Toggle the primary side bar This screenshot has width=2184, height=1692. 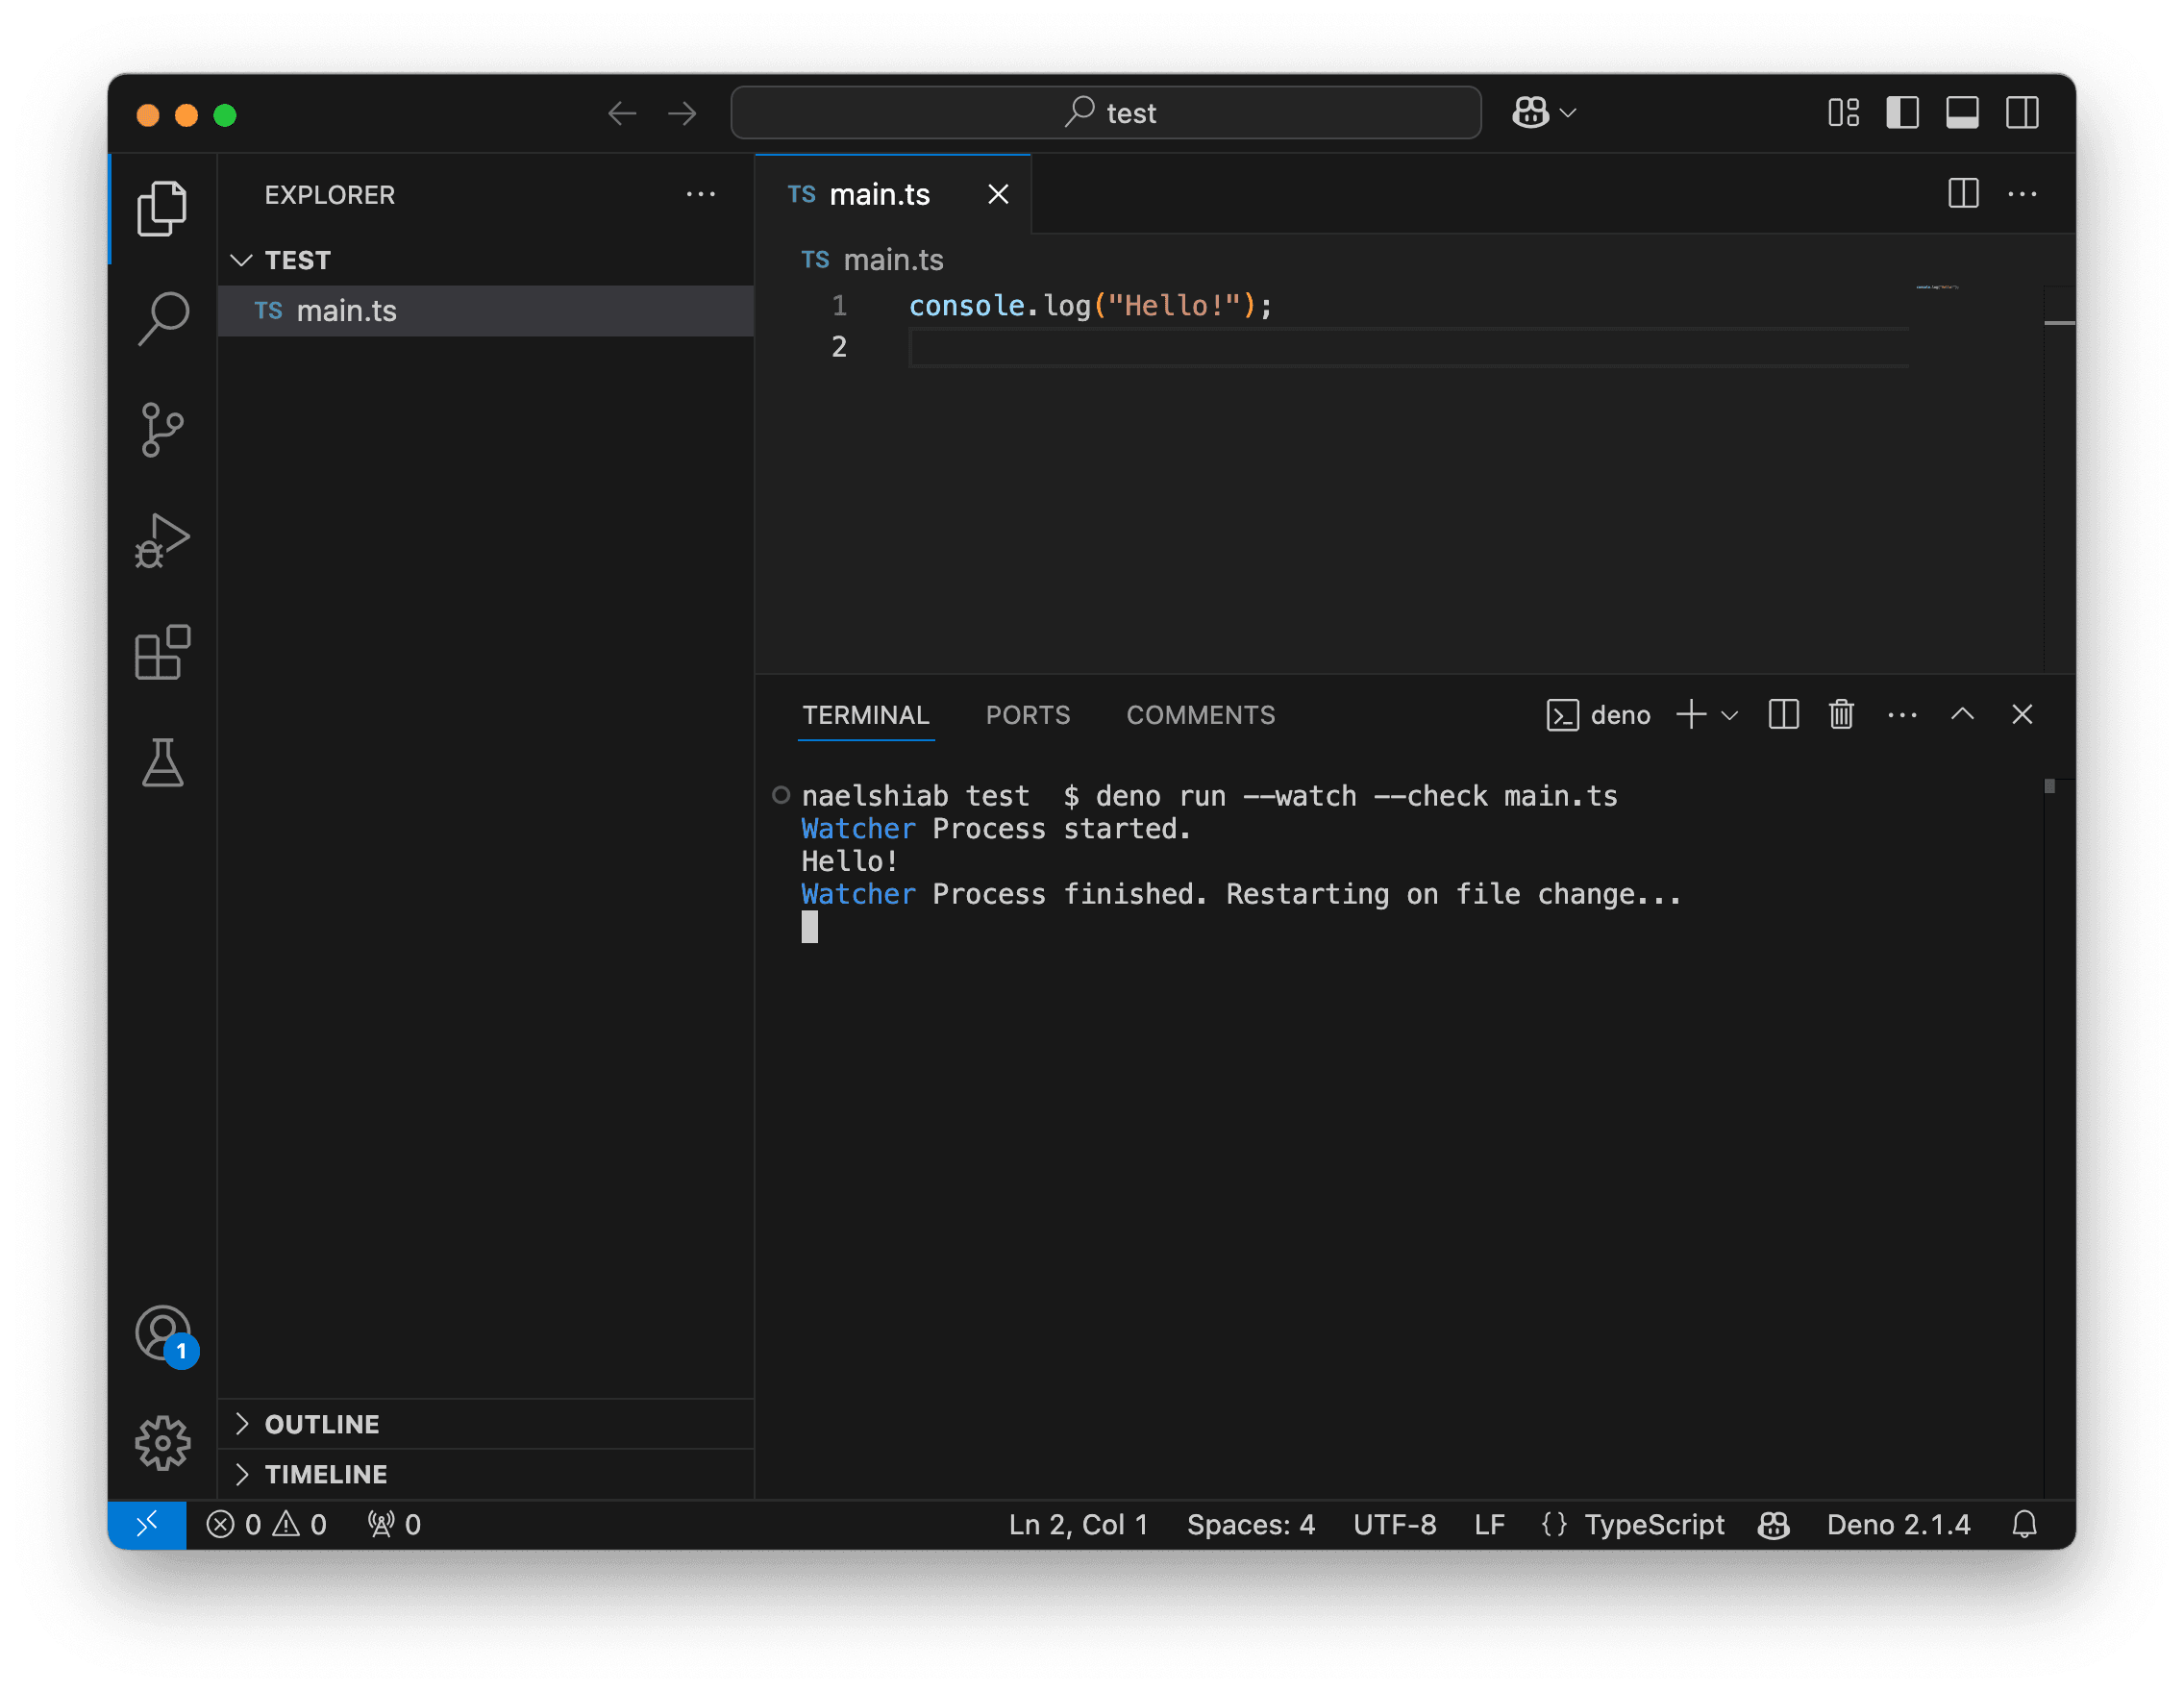pos(1902,113)
